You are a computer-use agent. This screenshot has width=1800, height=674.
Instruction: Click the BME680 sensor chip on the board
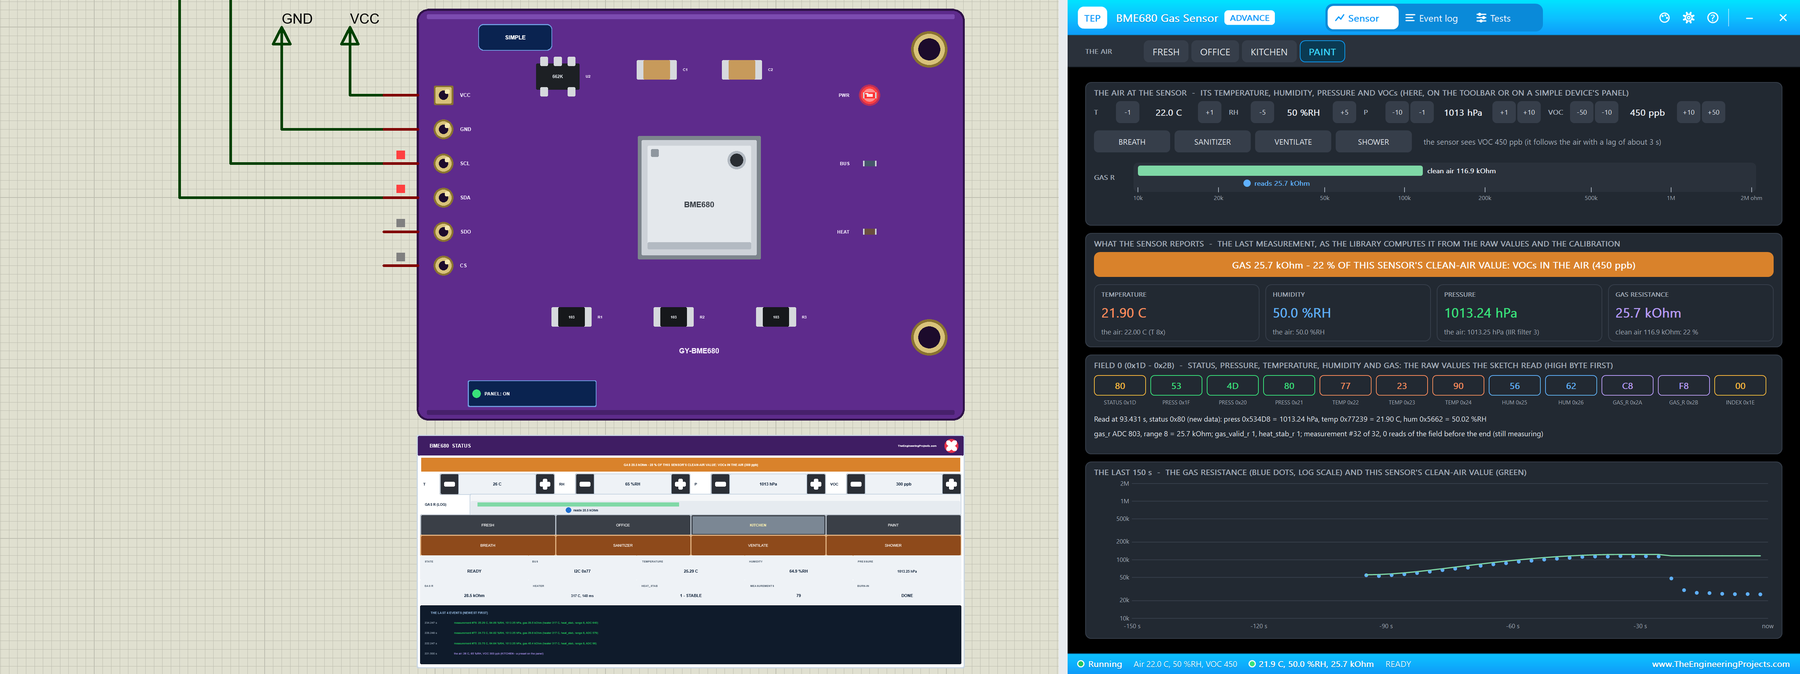tap(699, 197)
